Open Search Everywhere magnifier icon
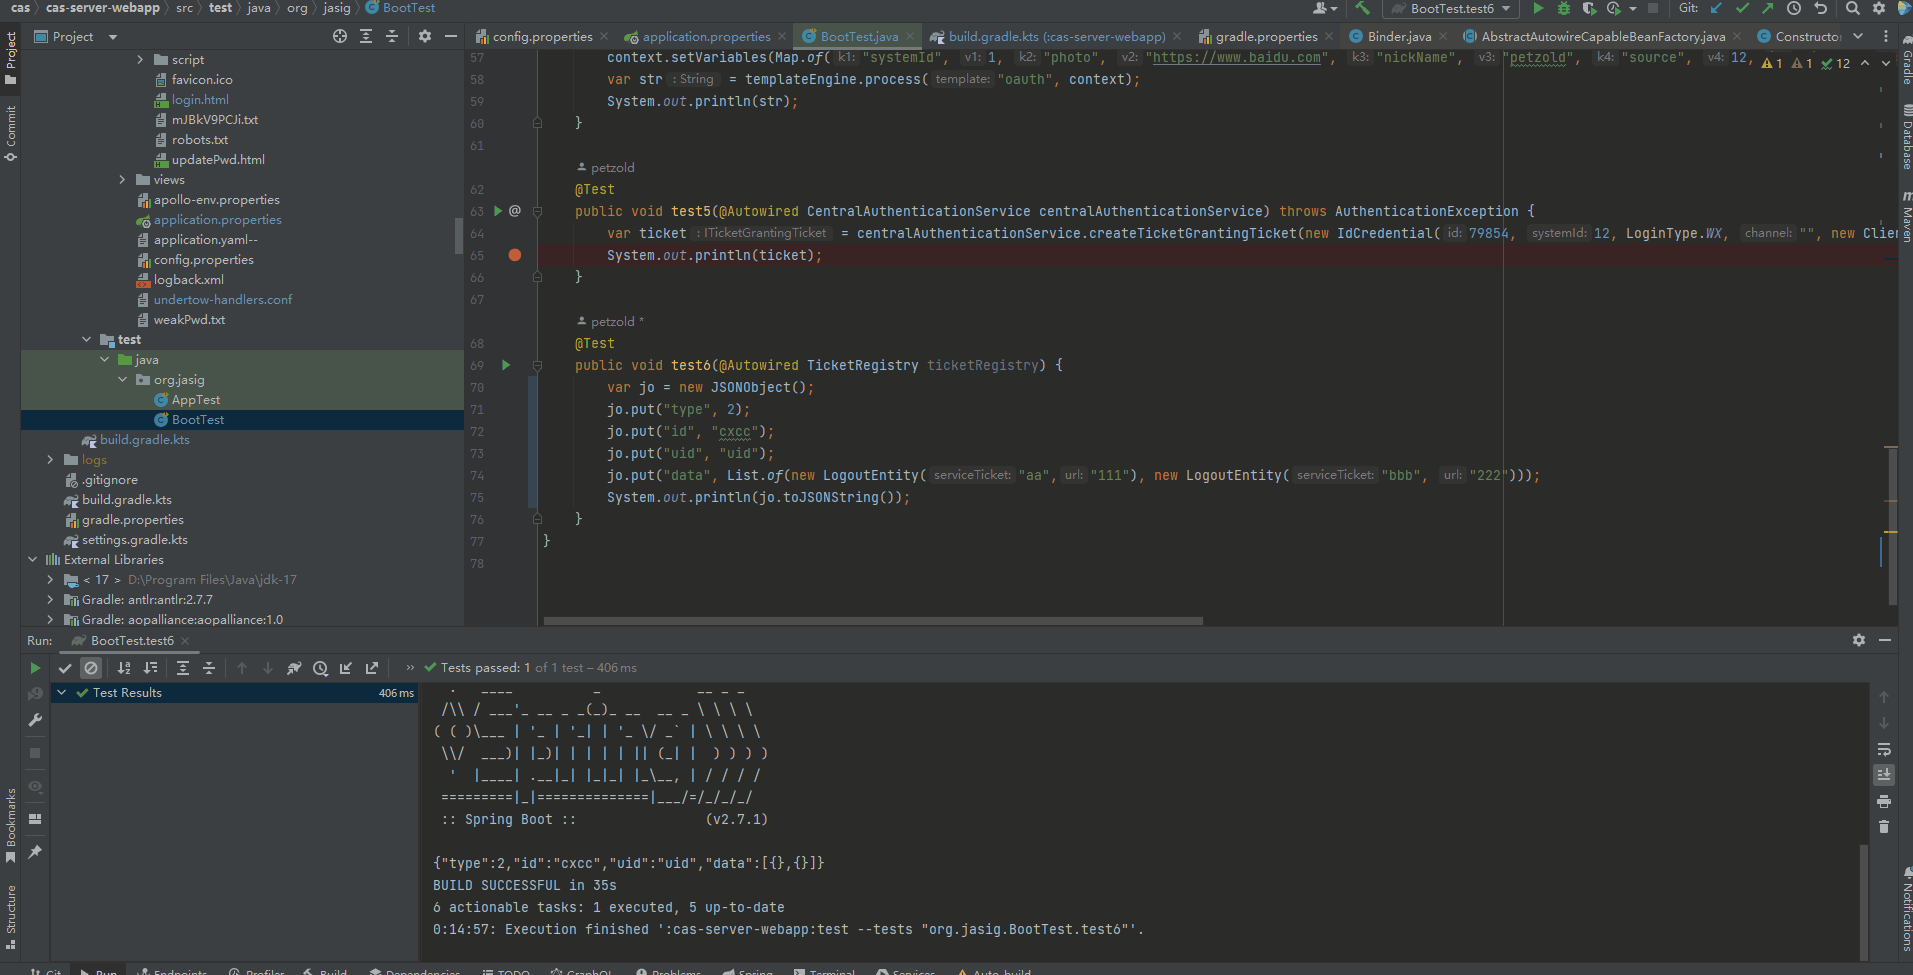The width and height of the screenshot is (1913, 975). (1853, 8)
